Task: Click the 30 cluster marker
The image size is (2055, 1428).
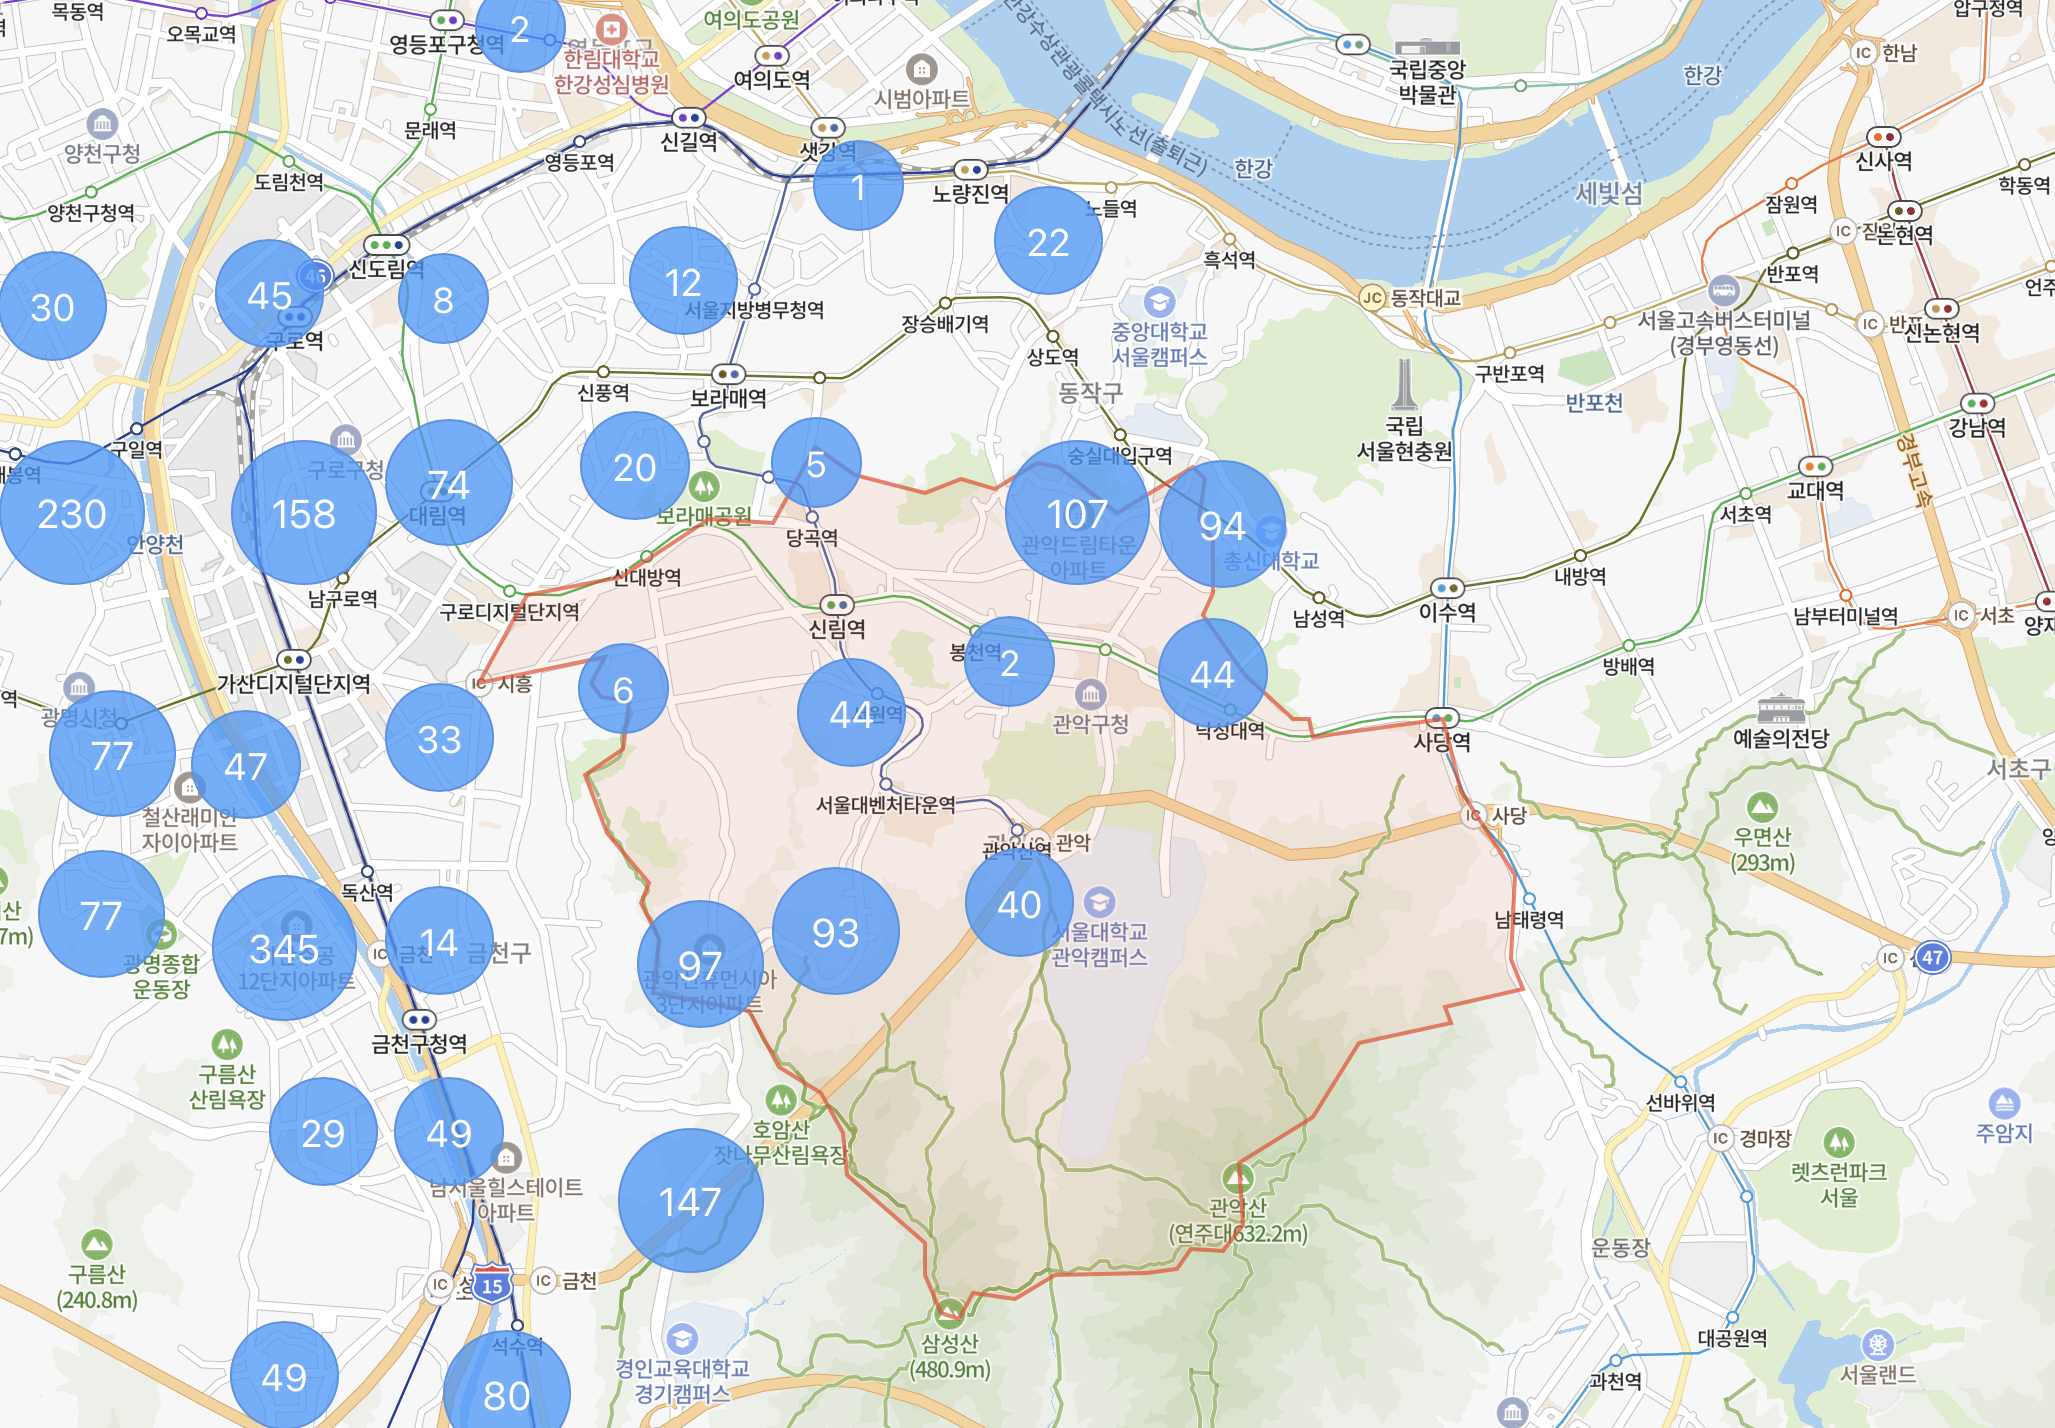Action: click(52, 306)
